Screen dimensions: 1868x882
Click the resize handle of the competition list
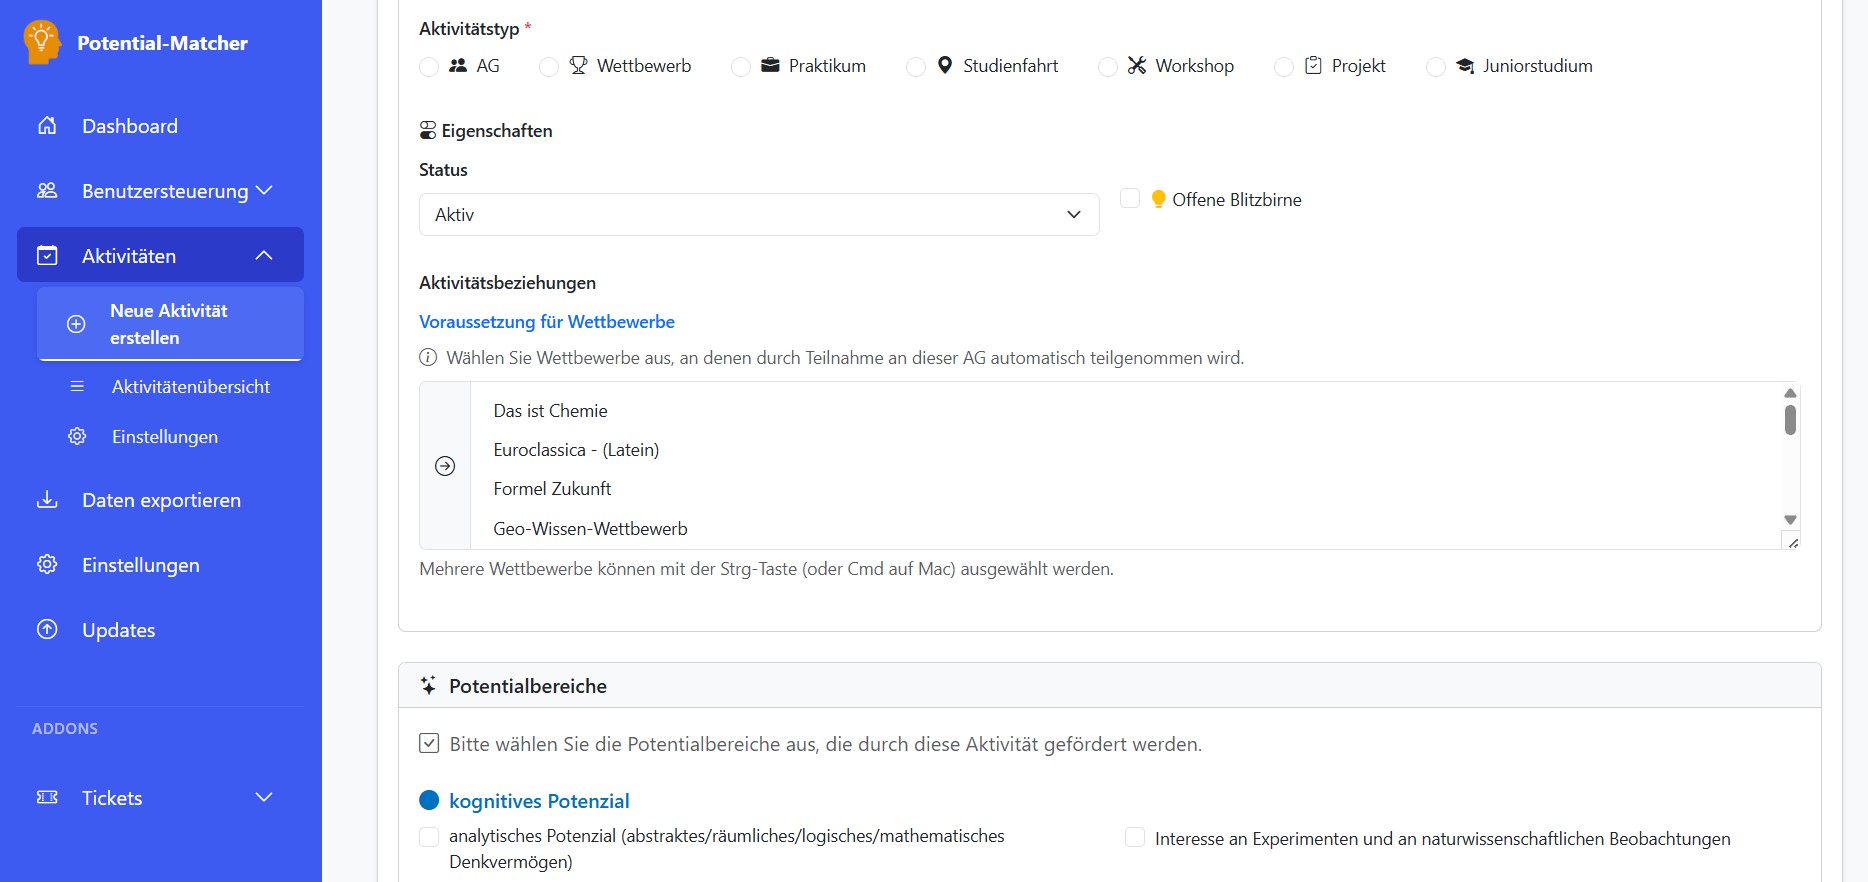(x=1792, y=542)
